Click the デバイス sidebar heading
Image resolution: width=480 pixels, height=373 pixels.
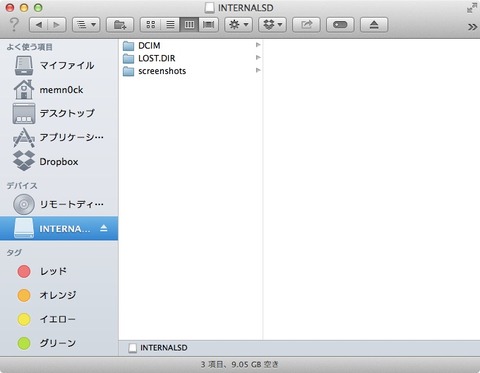point(22,186)
